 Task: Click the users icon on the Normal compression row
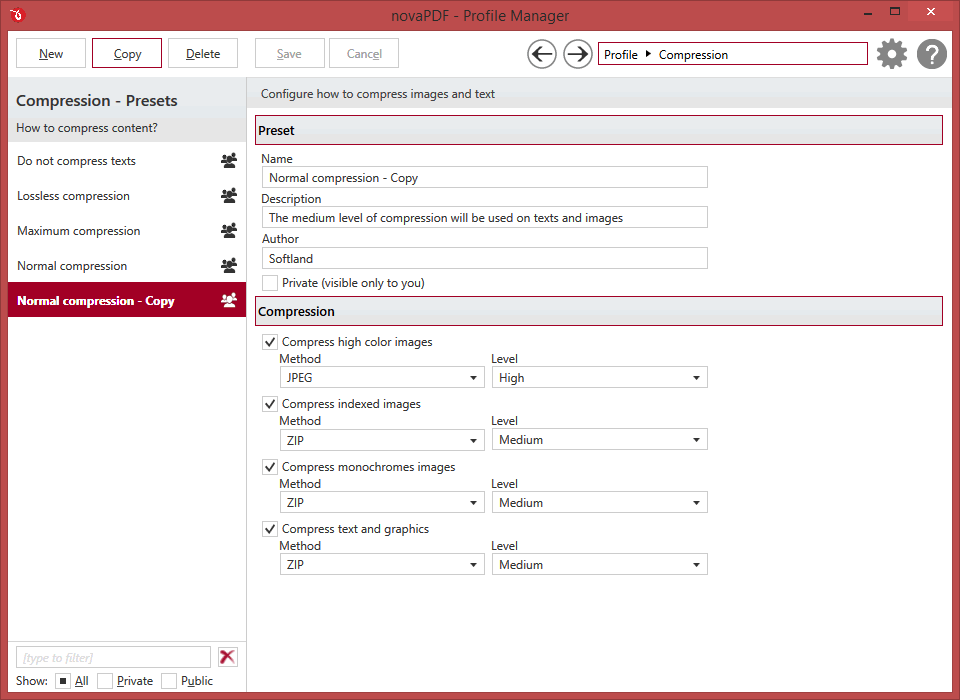(229, 265)
